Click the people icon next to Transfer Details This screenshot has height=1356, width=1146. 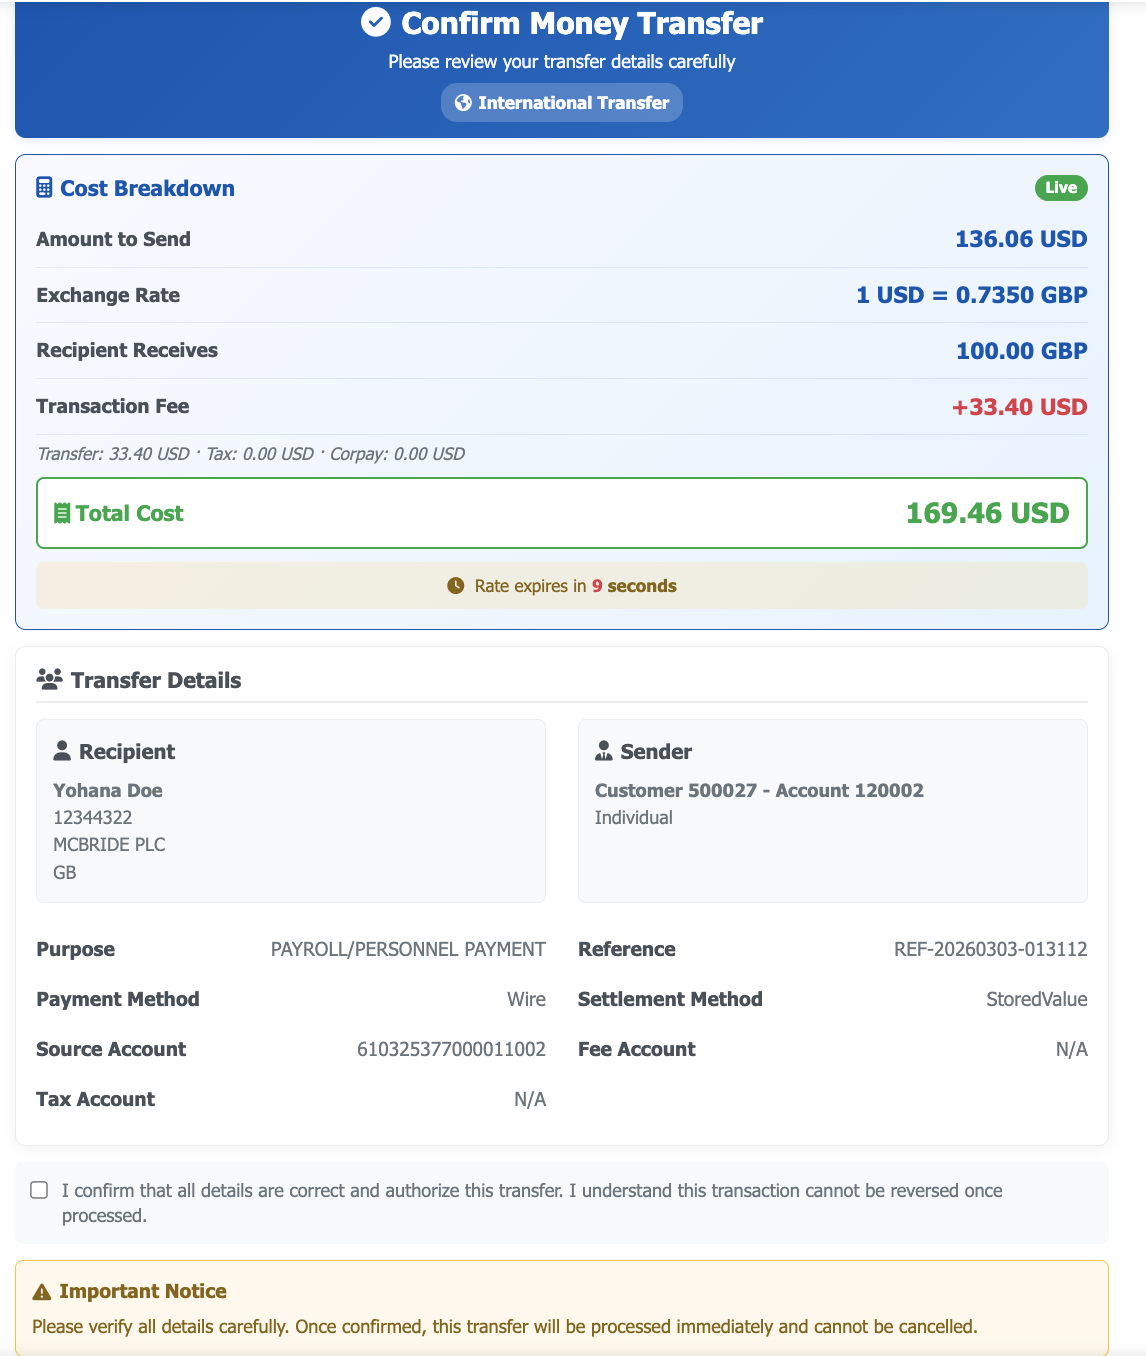[x=49, y=680]
